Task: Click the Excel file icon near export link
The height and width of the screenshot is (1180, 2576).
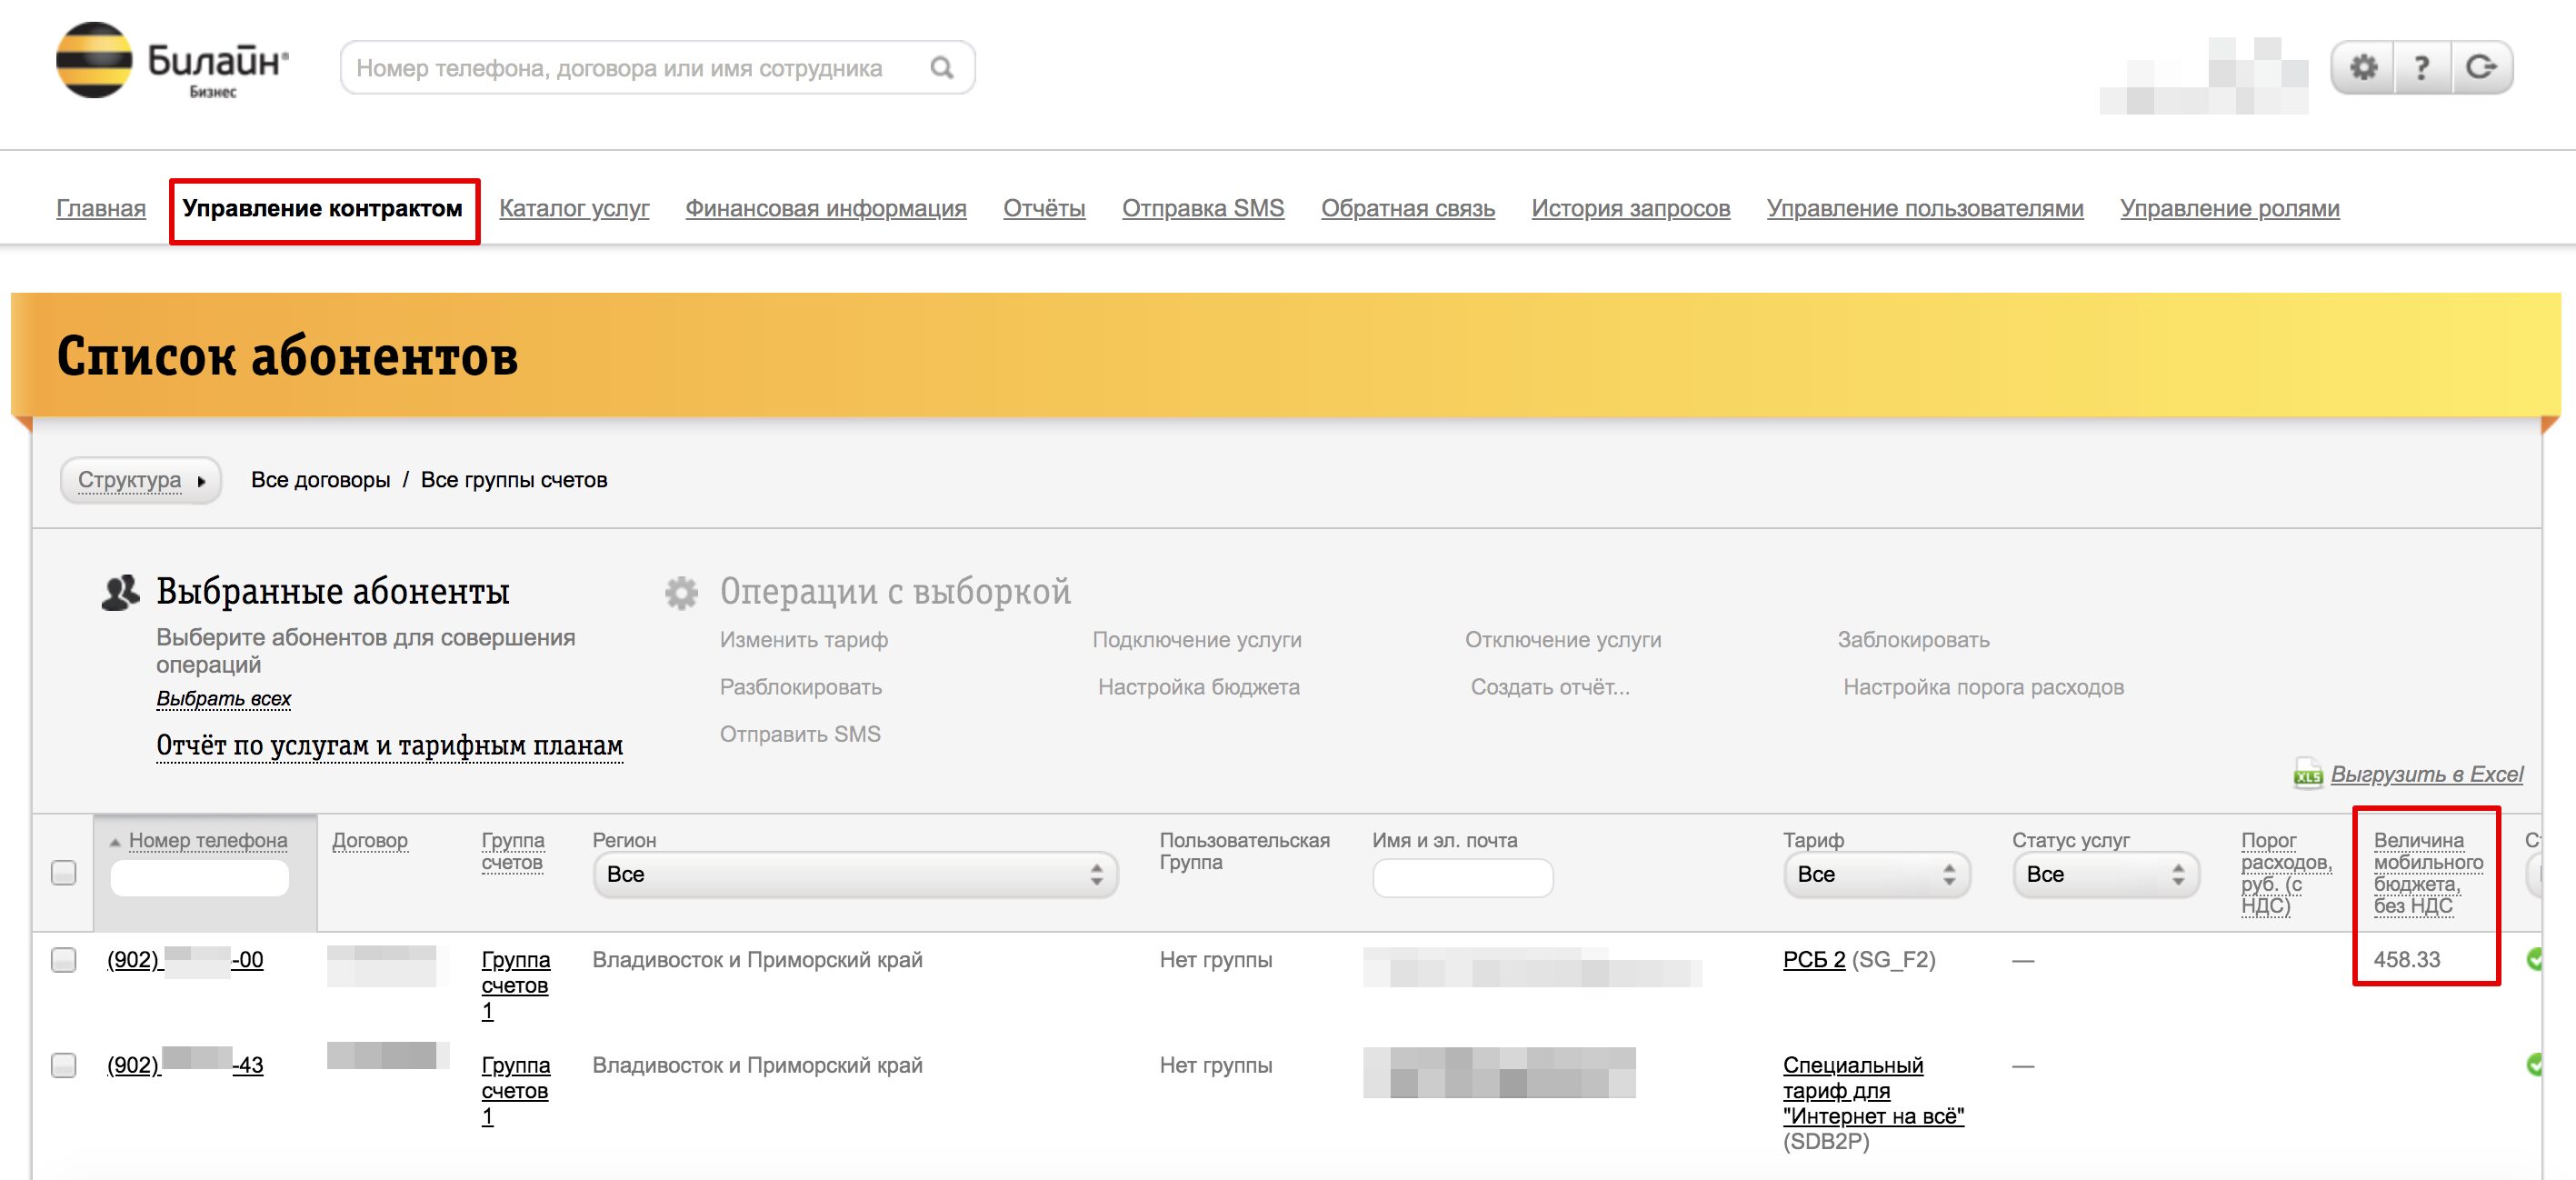Action: pyautogui.click(x=2308, y=773)
